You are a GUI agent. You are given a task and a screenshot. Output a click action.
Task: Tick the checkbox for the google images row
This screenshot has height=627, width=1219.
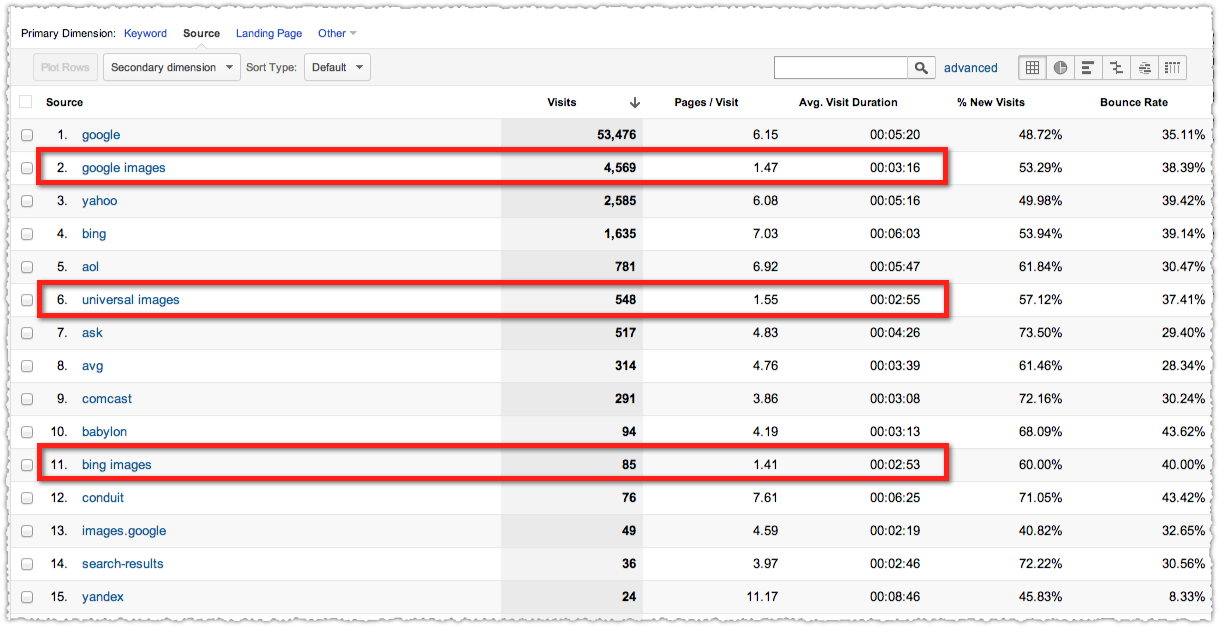[x=27, y=168]
